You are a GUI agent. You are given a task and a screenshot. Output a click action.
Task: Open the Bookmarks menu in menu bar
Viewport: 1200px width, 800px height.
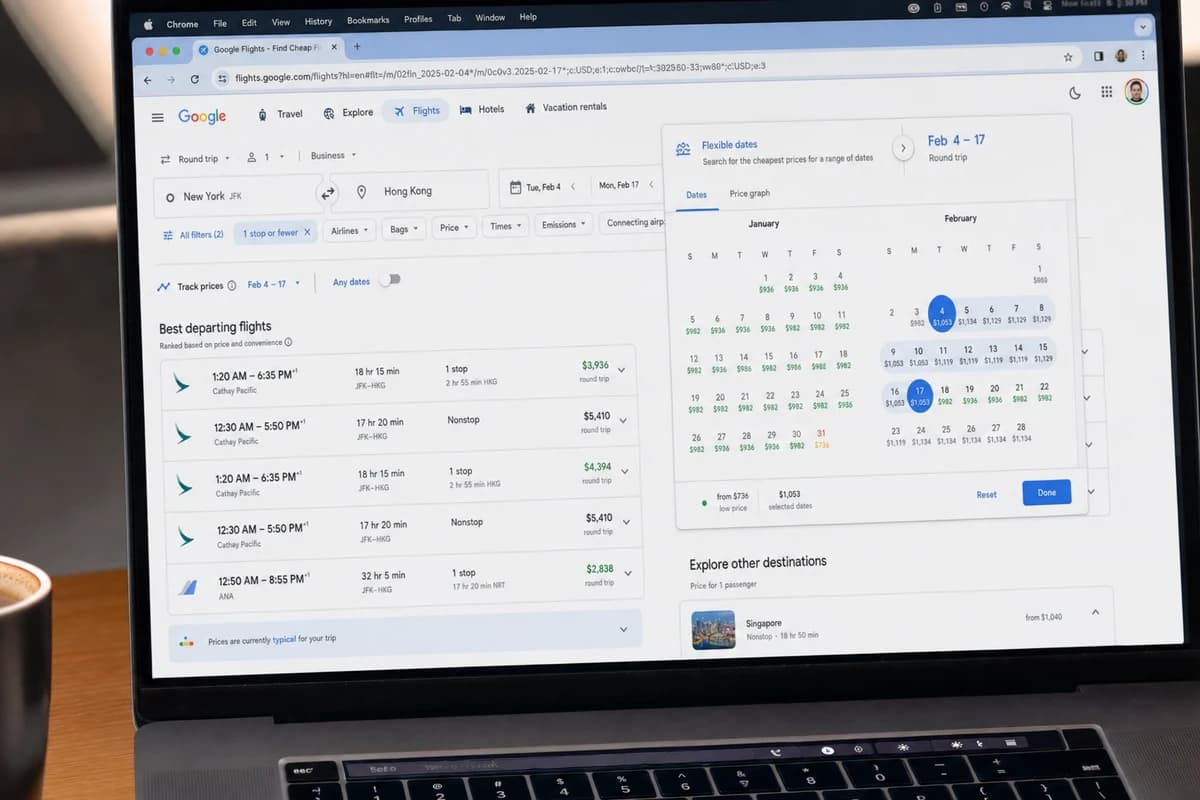[368, 20]
